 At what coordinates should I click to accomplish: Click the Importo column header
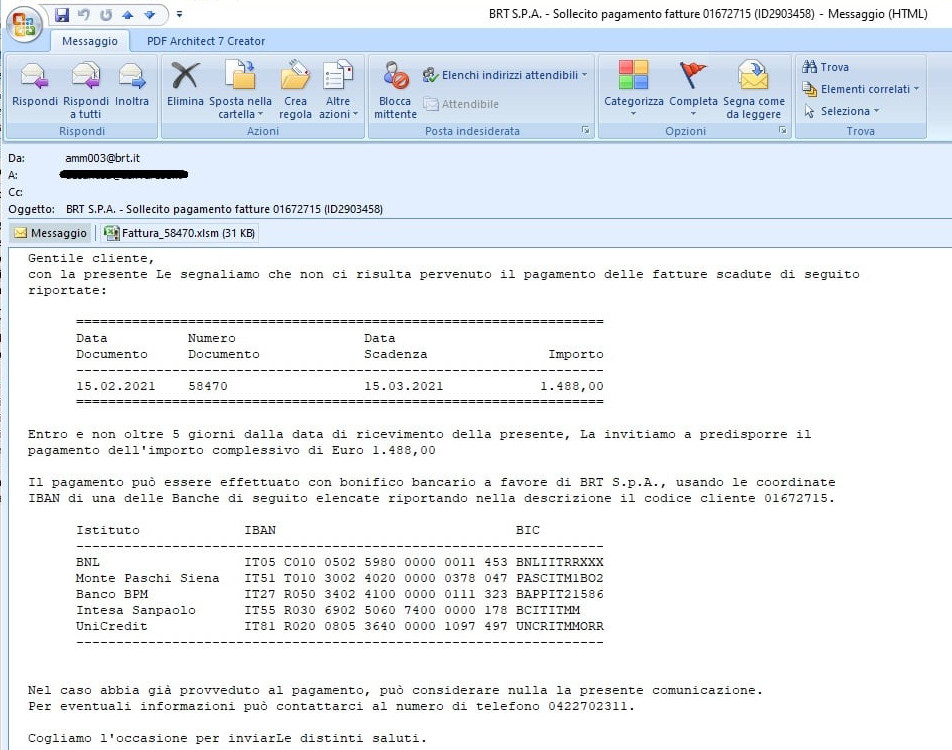[x=576, y=354]
